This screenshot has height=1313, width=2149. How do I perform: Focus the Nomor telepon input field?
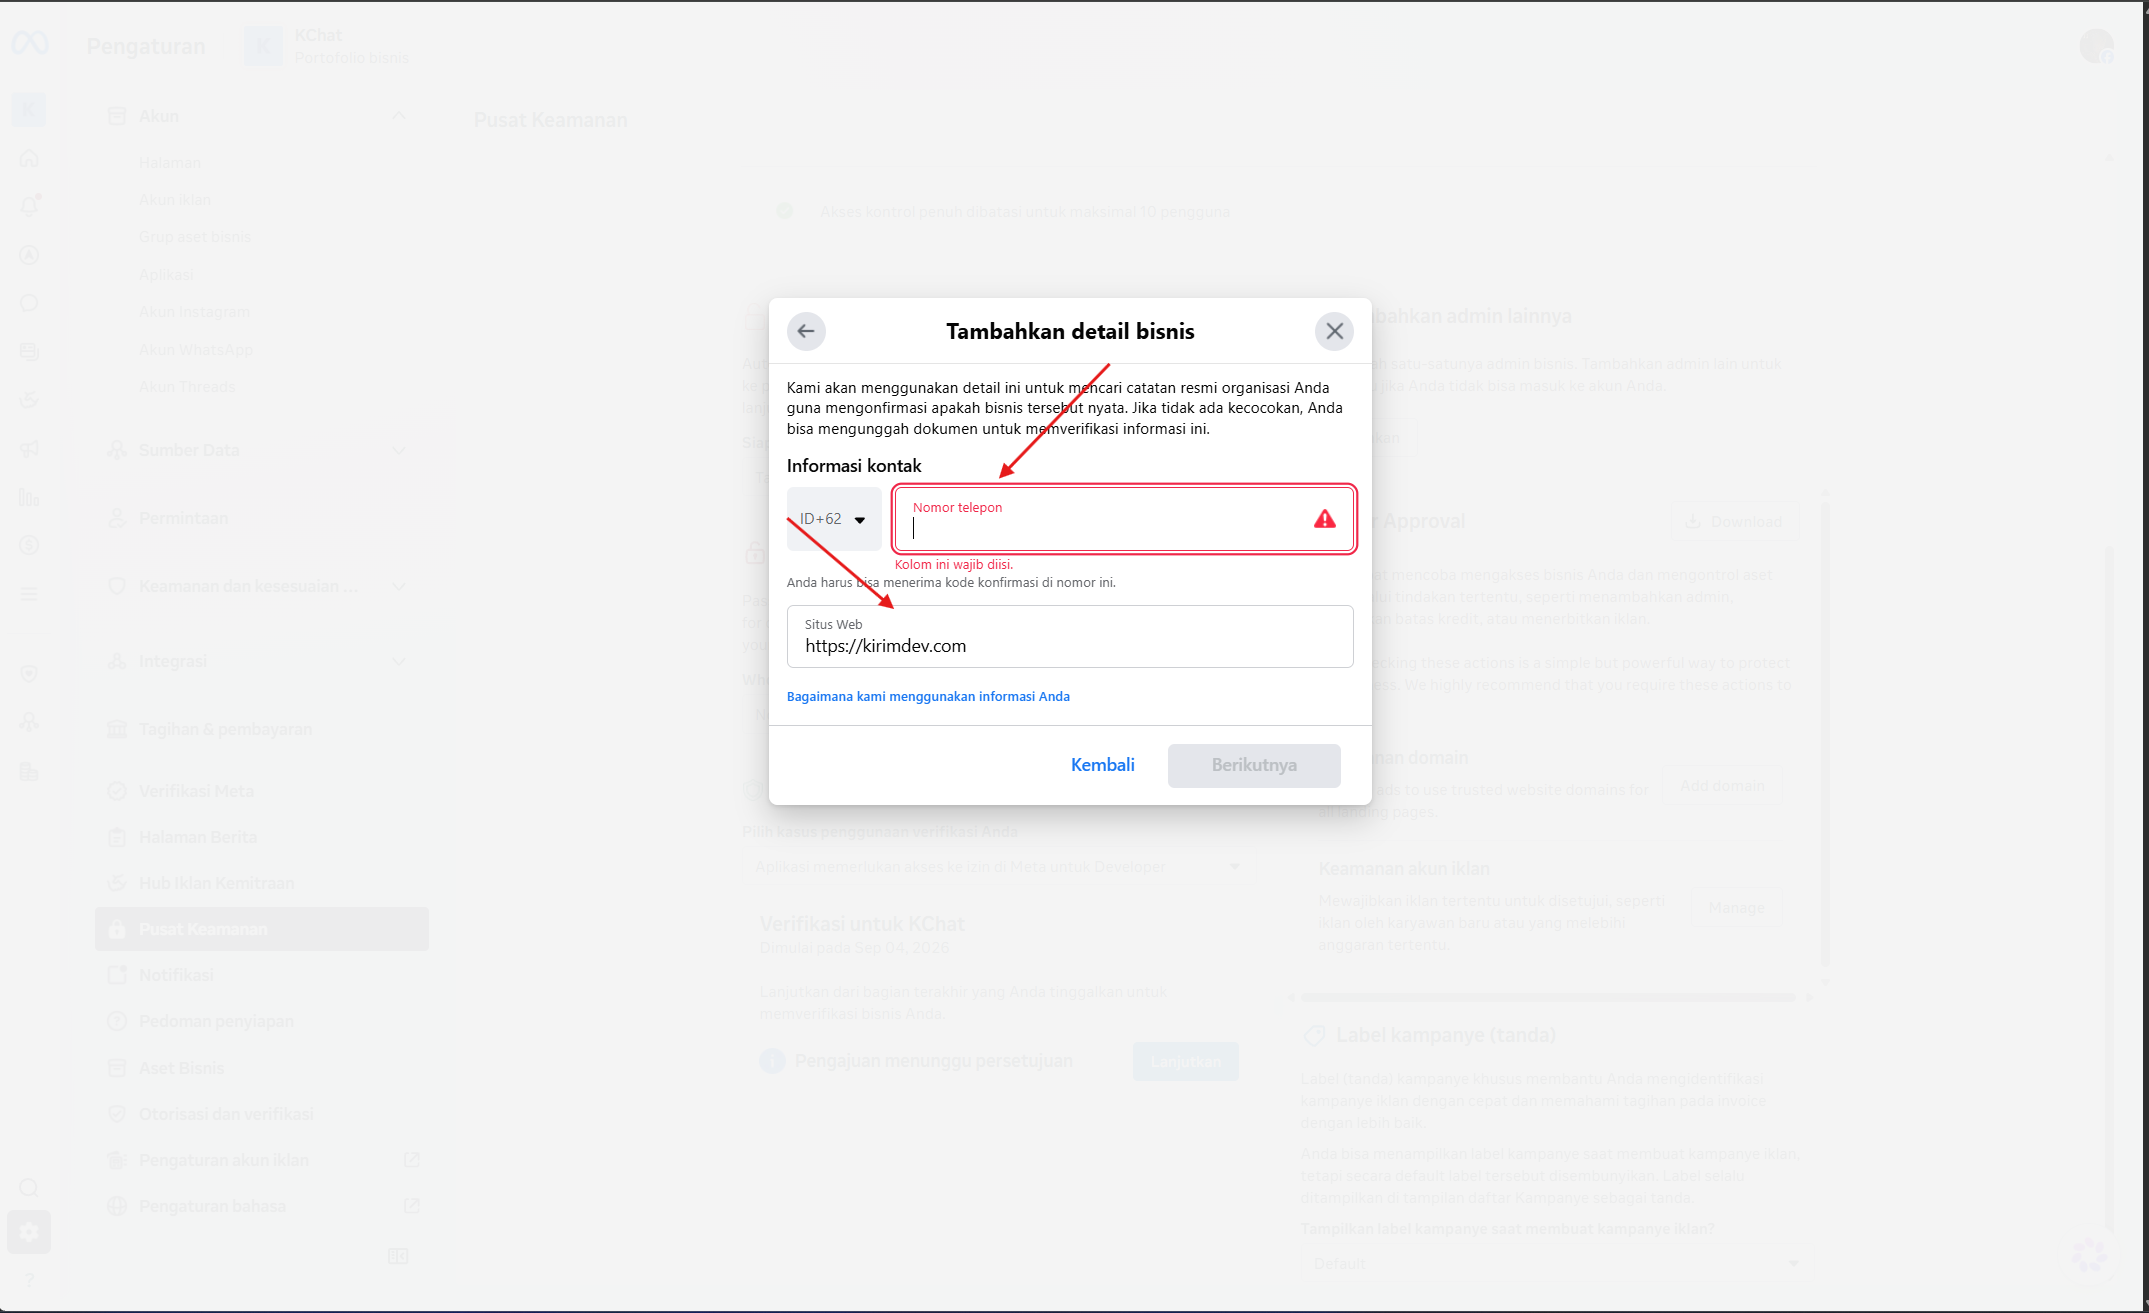(x=1124, y=519)
